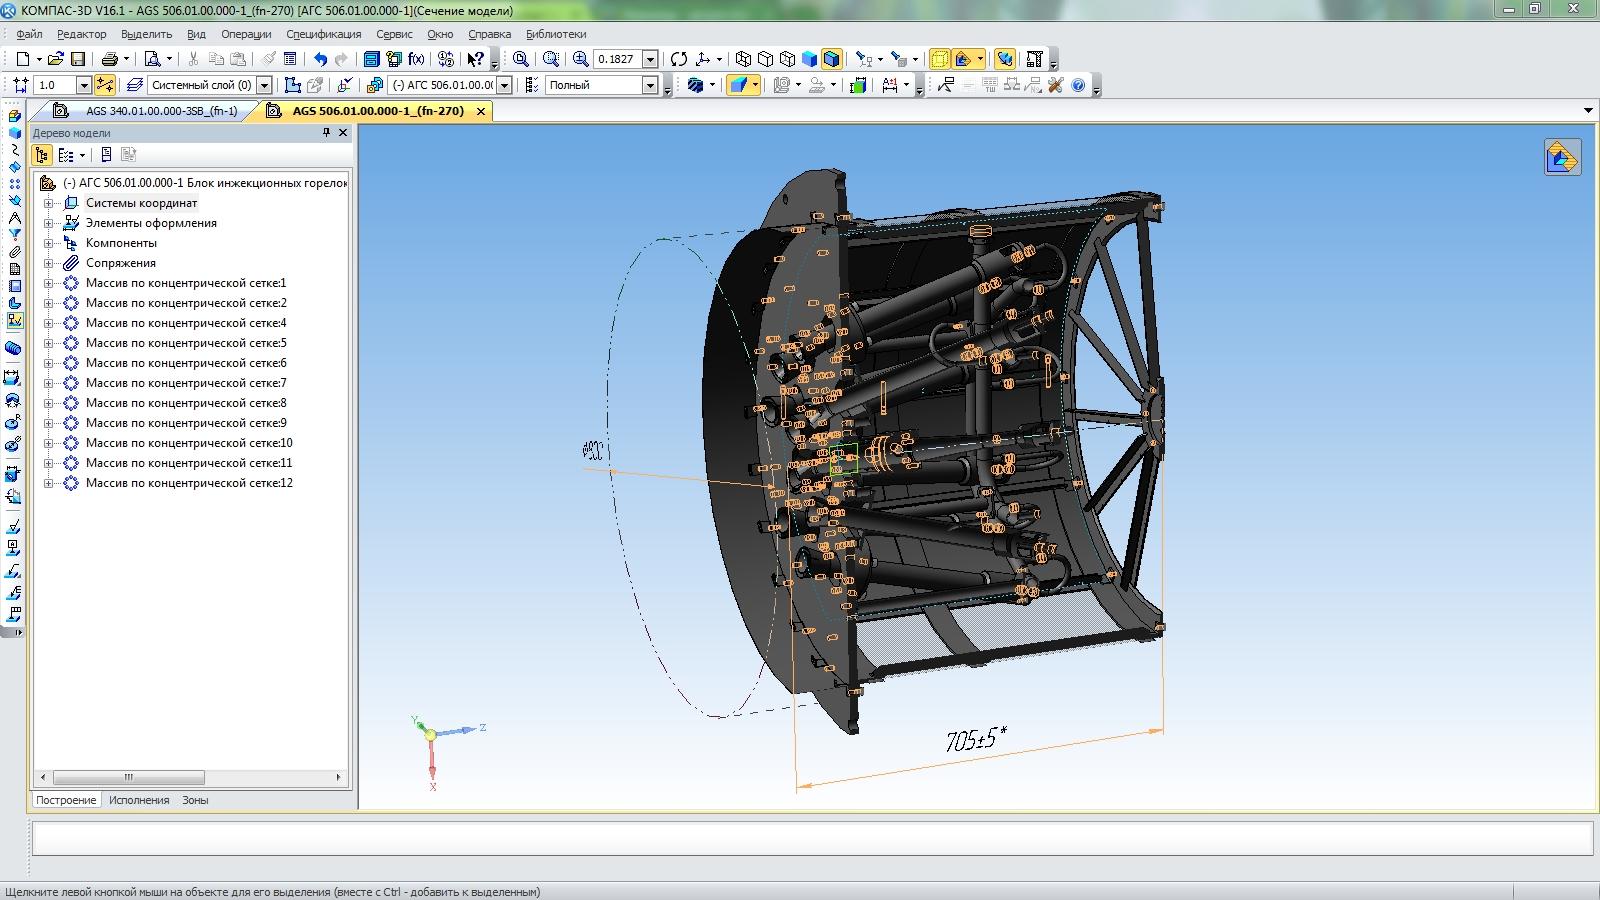This screenshot has width=1600, height=900.
Task: Open the blue Help question mark icon
Action: tap(1078, 85)
